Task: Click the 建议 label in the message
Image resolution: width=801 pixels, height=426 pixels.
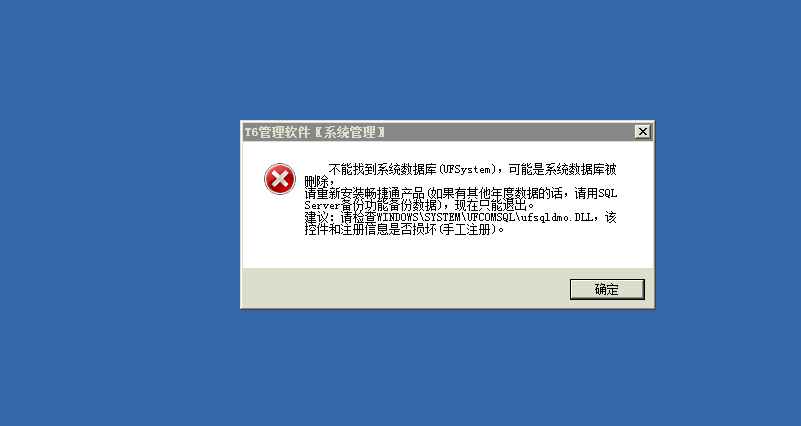Action: 316,218
